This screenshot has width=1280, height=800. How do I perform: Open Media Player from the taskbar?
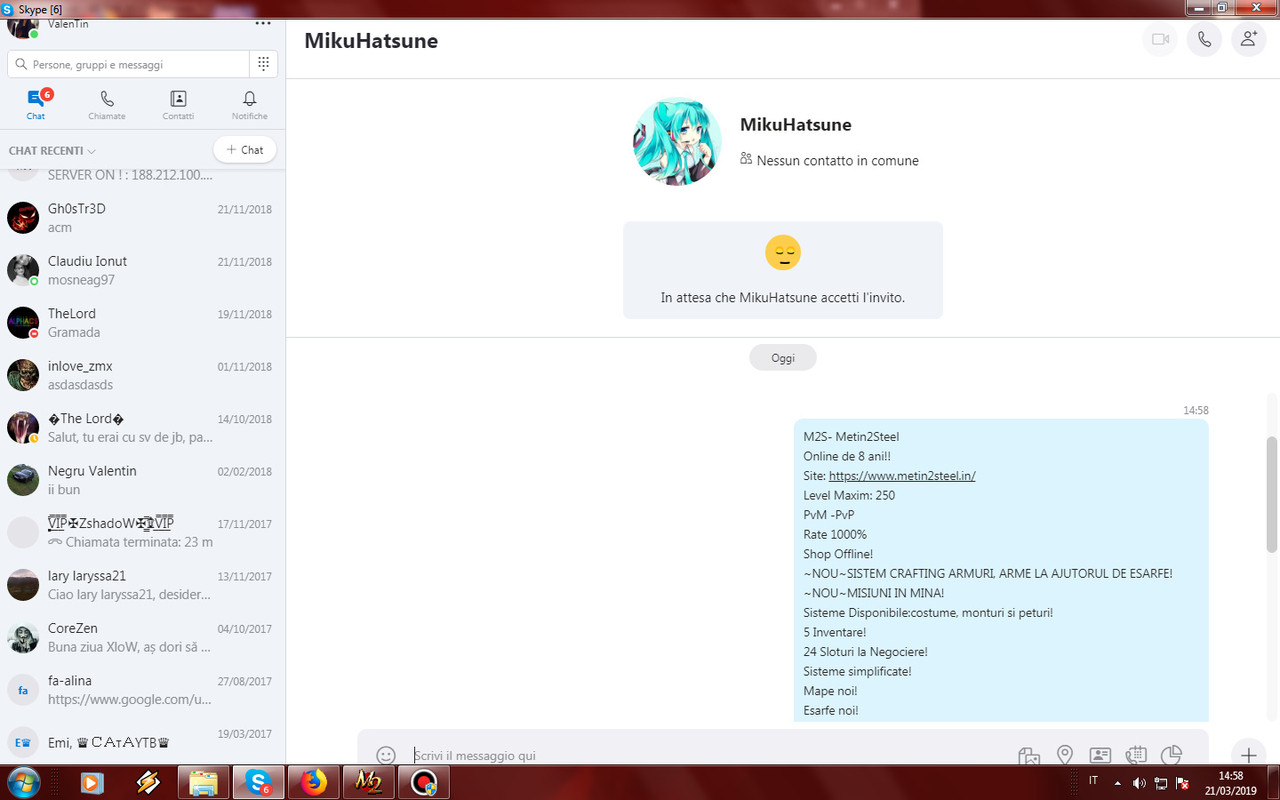click(x=91, y=783)
